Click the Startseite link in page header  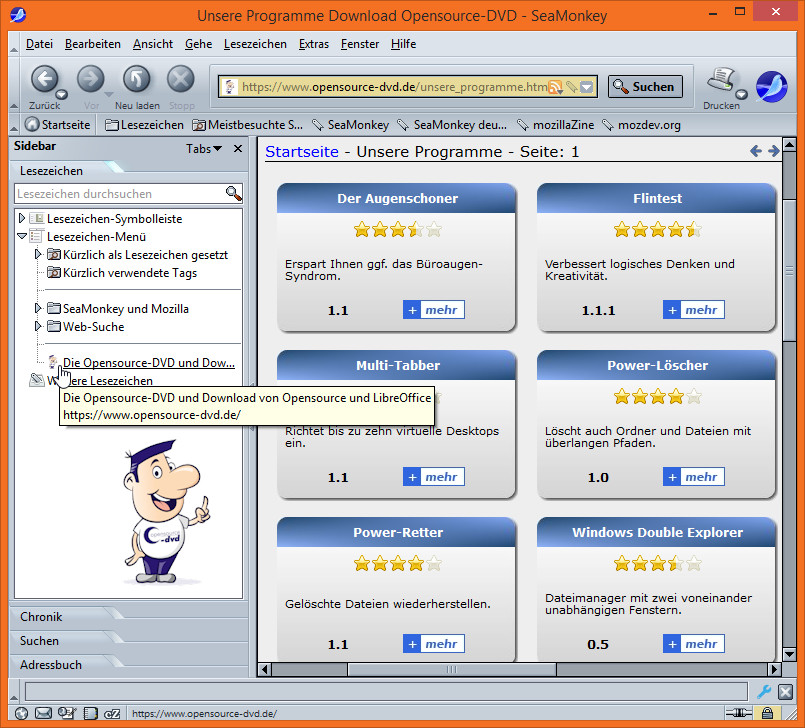point(302,152)
